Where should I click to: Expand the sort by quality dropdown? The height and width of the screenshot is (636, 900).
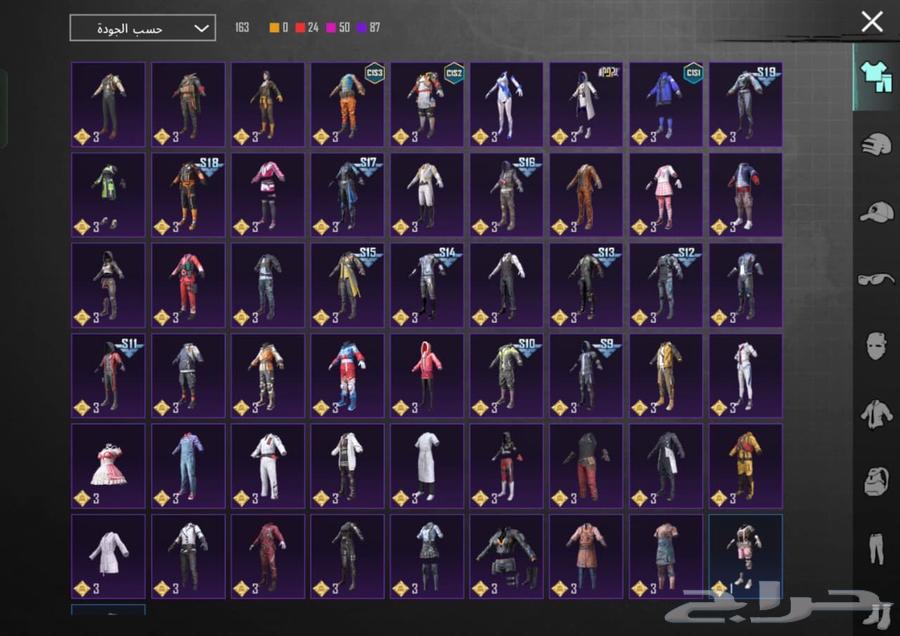(x=142, y=28)
